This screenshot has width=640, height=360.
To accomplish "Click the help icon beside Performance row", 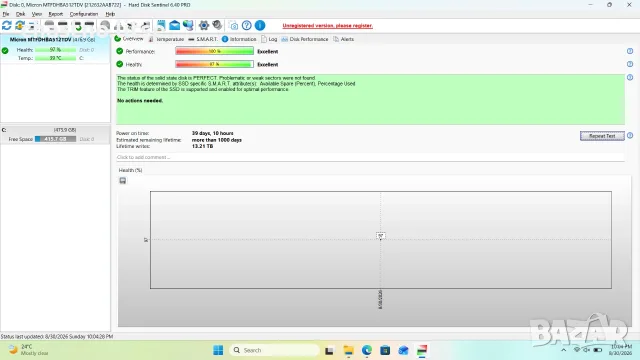I will [630, 51].
